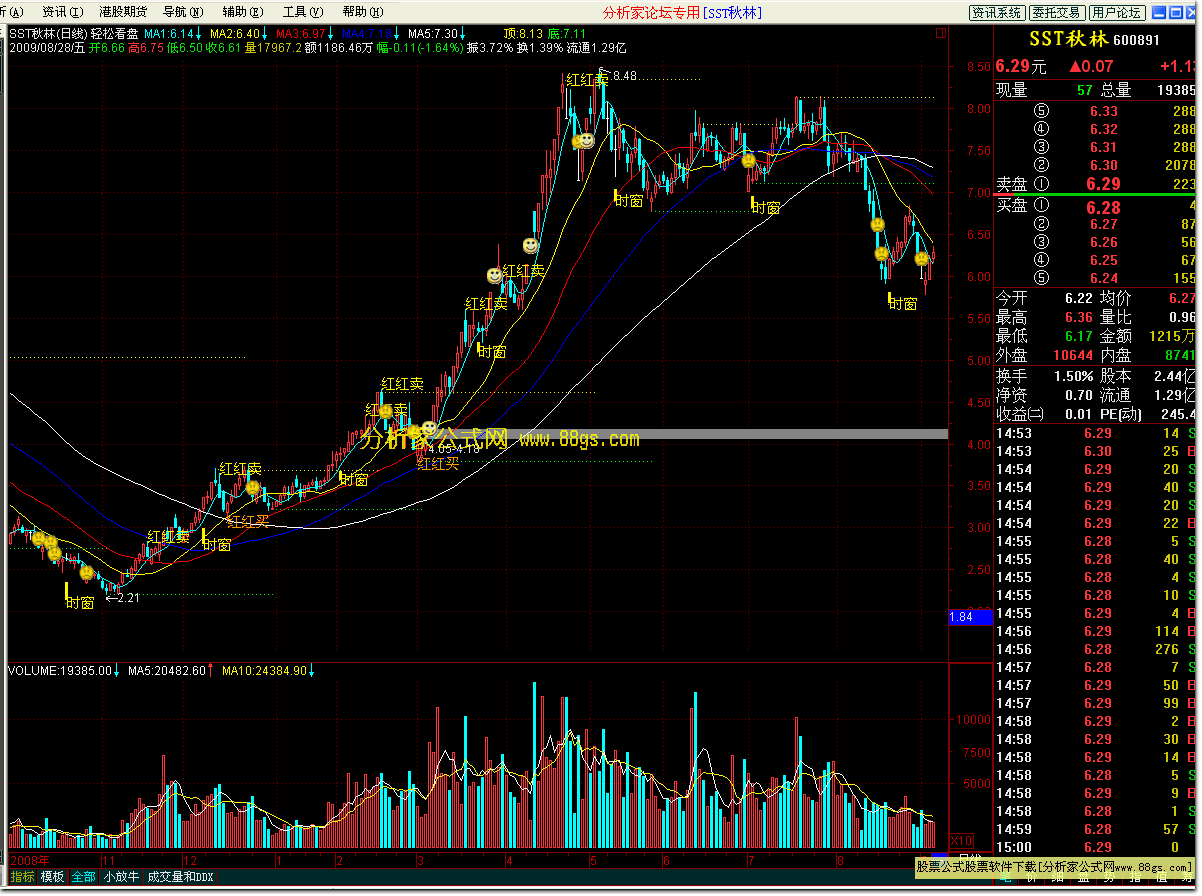
Task: Click the 换手 value 1.50%
Action: (x=1075, y=376)
